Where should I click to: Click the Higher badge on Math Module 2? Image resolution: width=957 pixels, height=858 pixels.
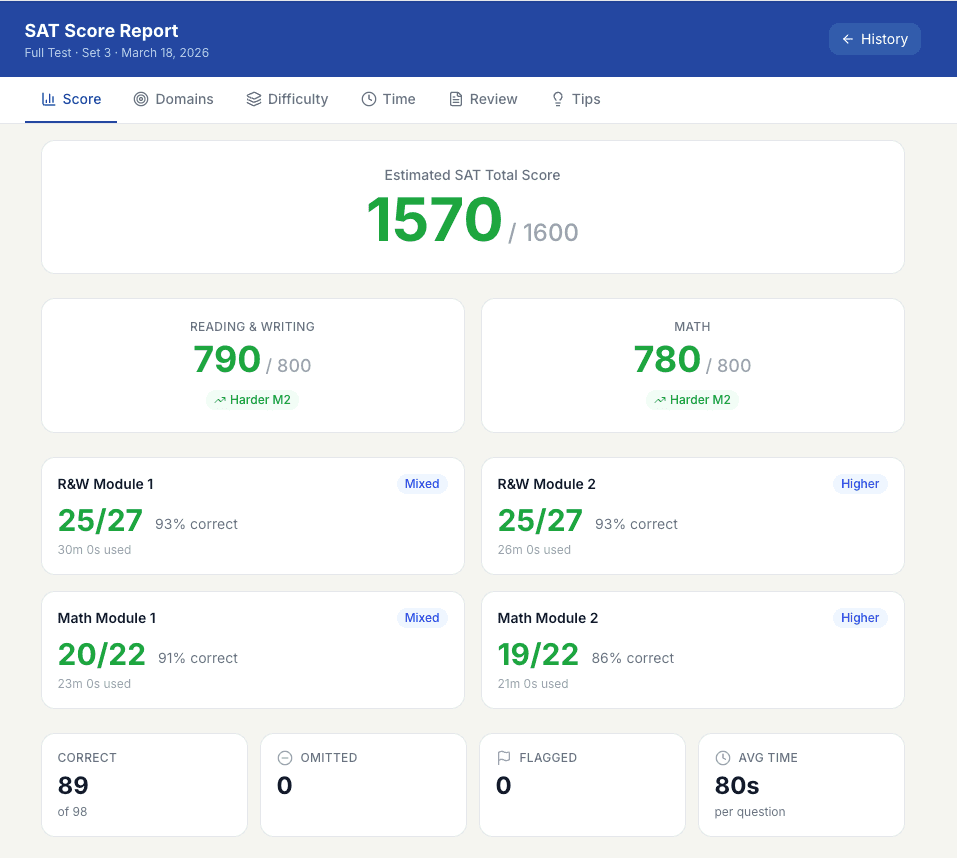[x=860, y=617]
